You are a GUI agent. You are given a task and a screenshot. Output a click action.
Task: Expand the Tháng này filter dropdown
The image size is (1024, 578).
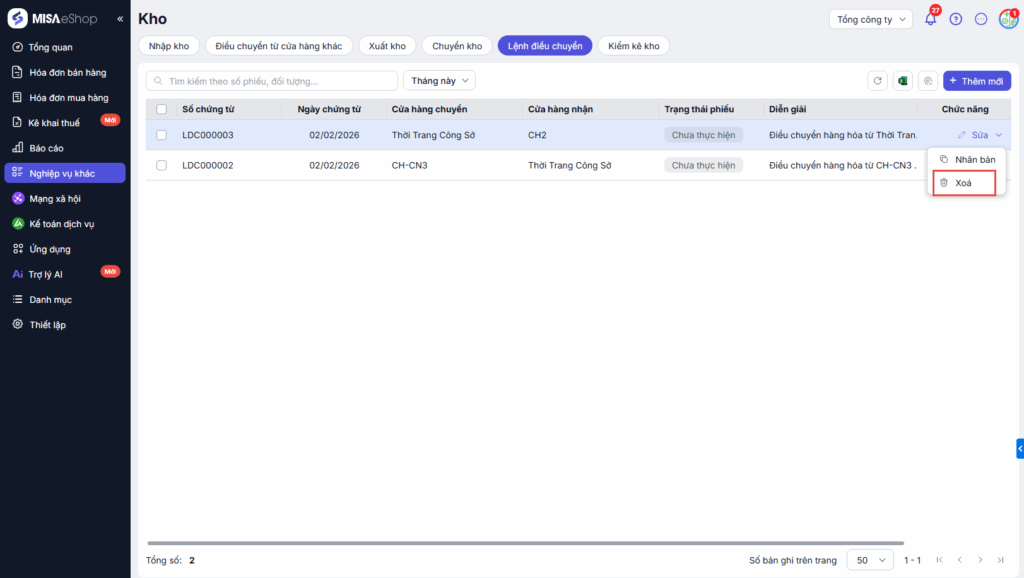coord(439,81)
